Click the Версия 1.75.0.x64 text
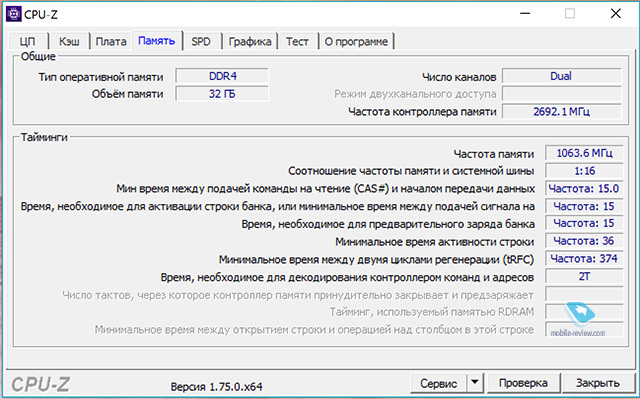Viewport: 640px width, 399px height. (x=216, y=387)
